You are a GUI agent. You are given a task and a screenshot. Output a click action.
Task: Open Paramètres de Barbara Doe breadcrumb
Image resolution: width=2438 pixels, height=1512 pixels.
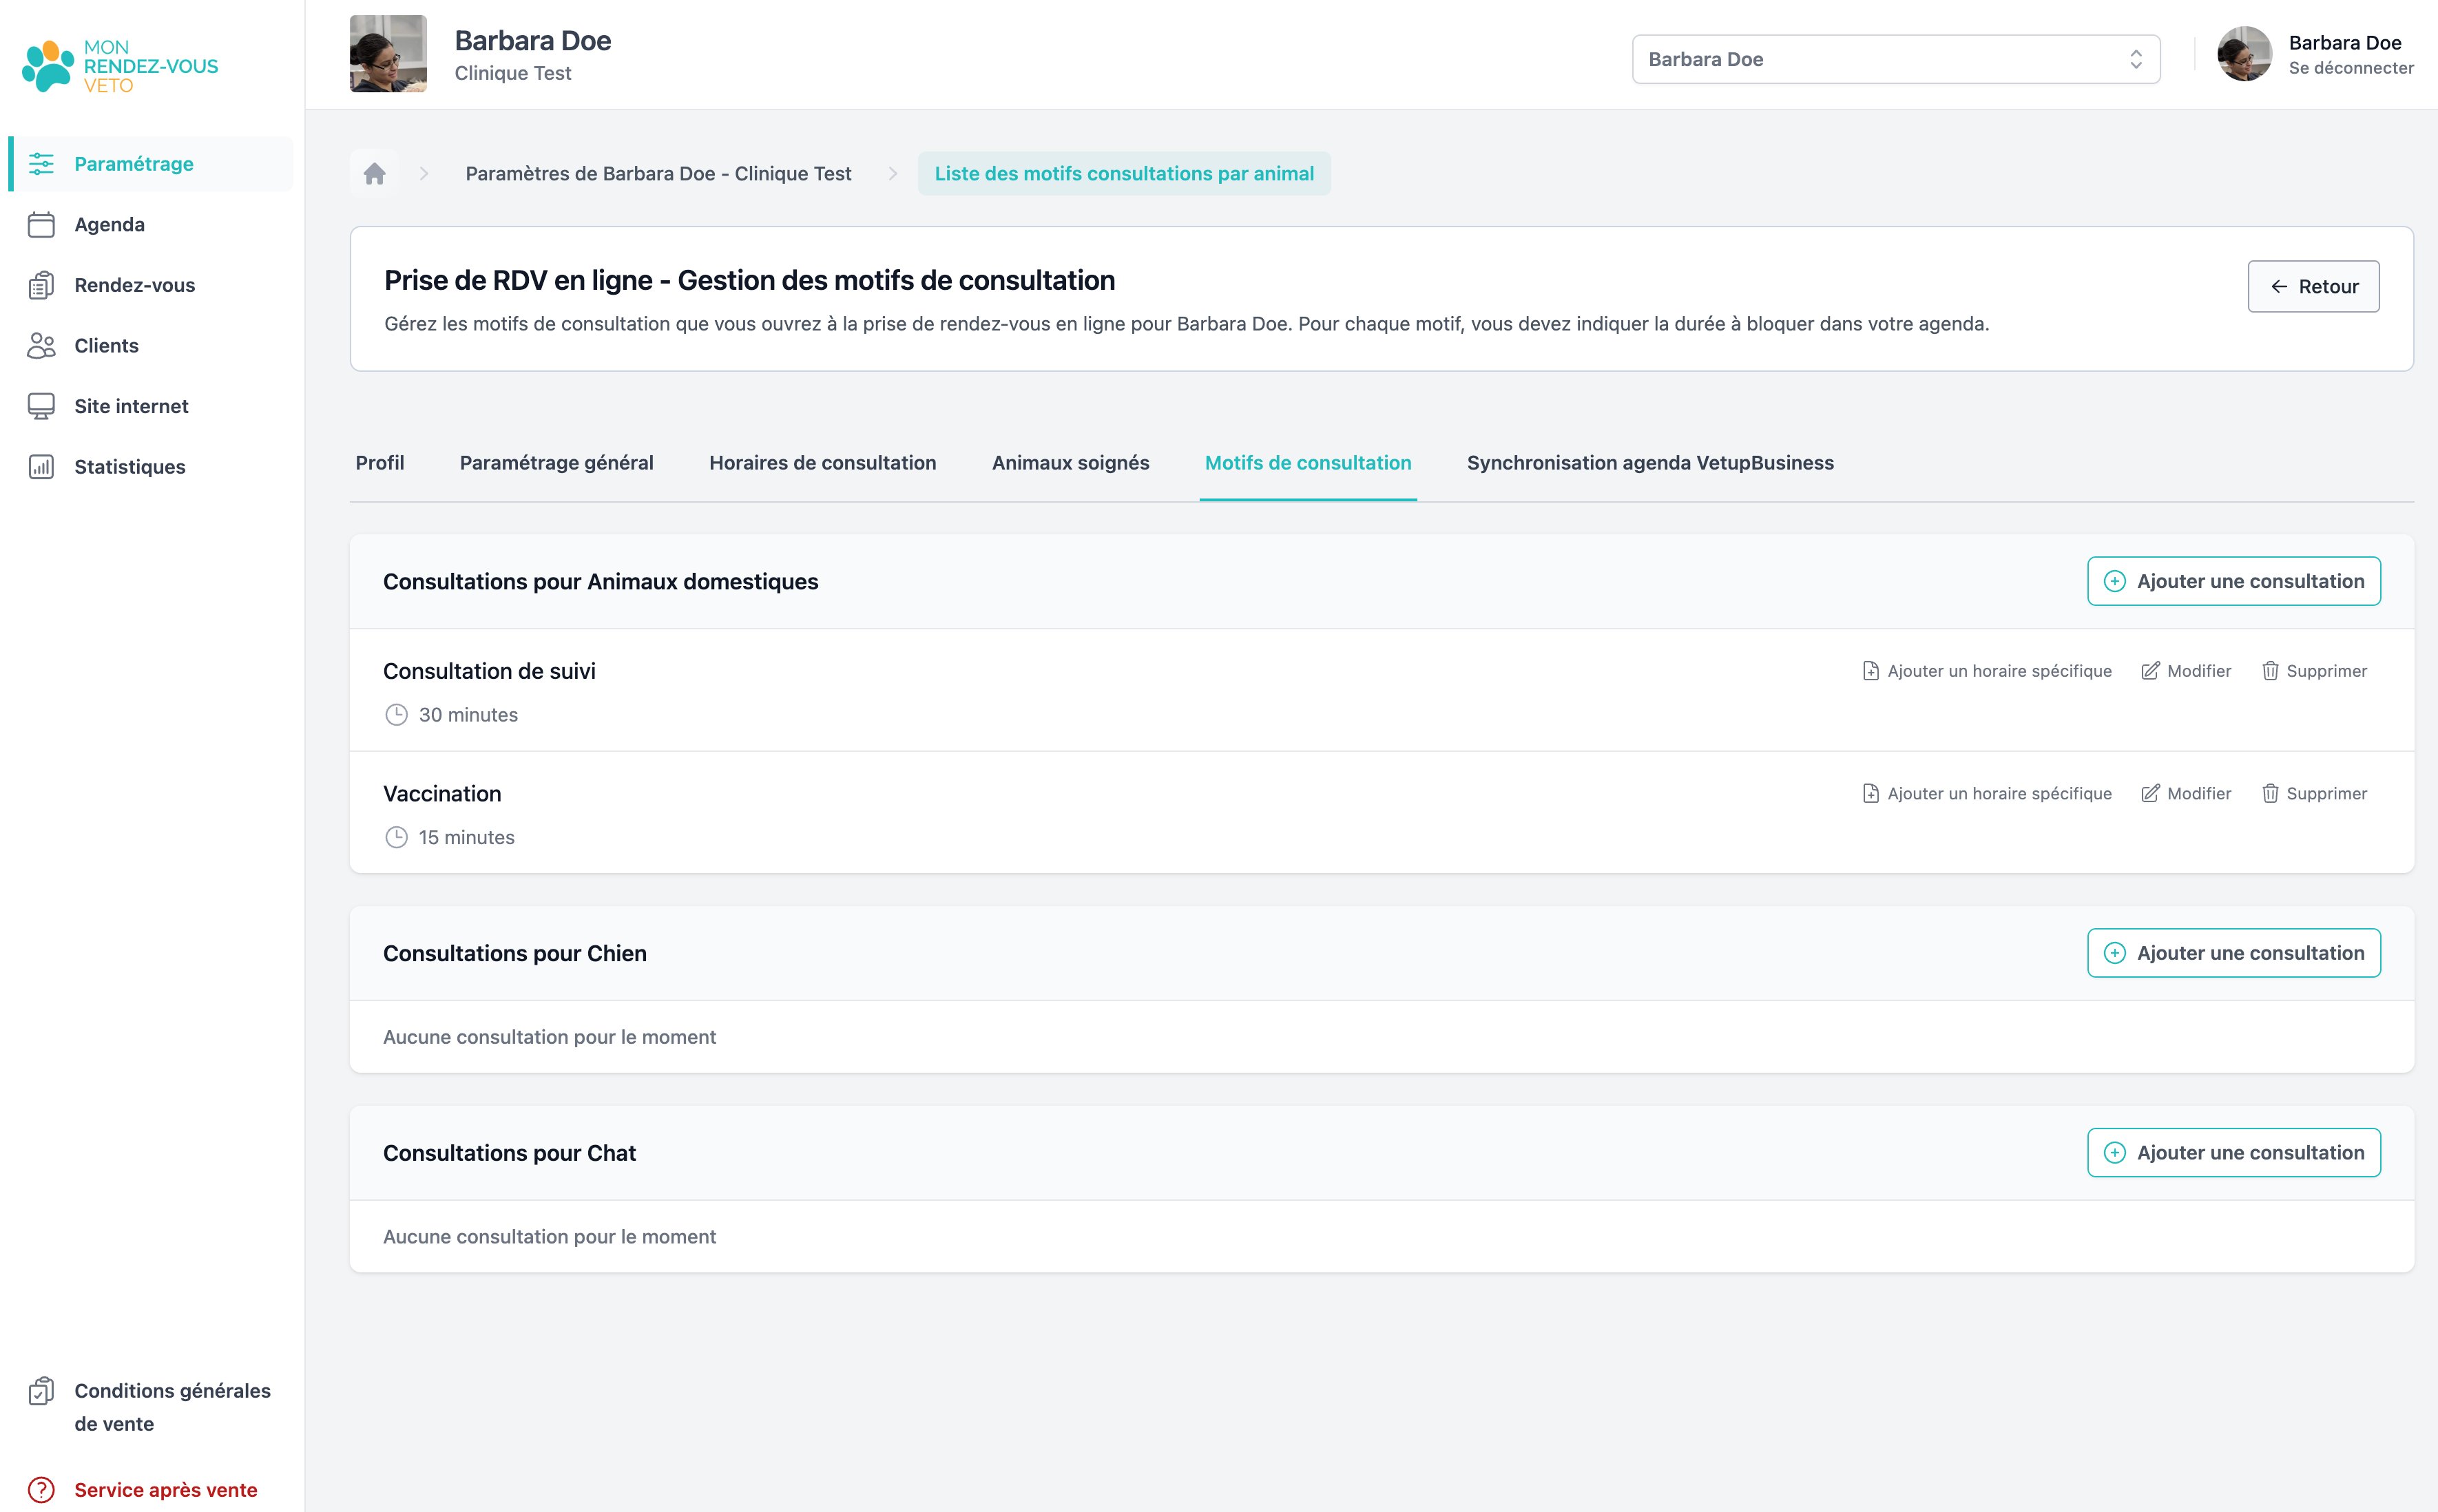658,174
